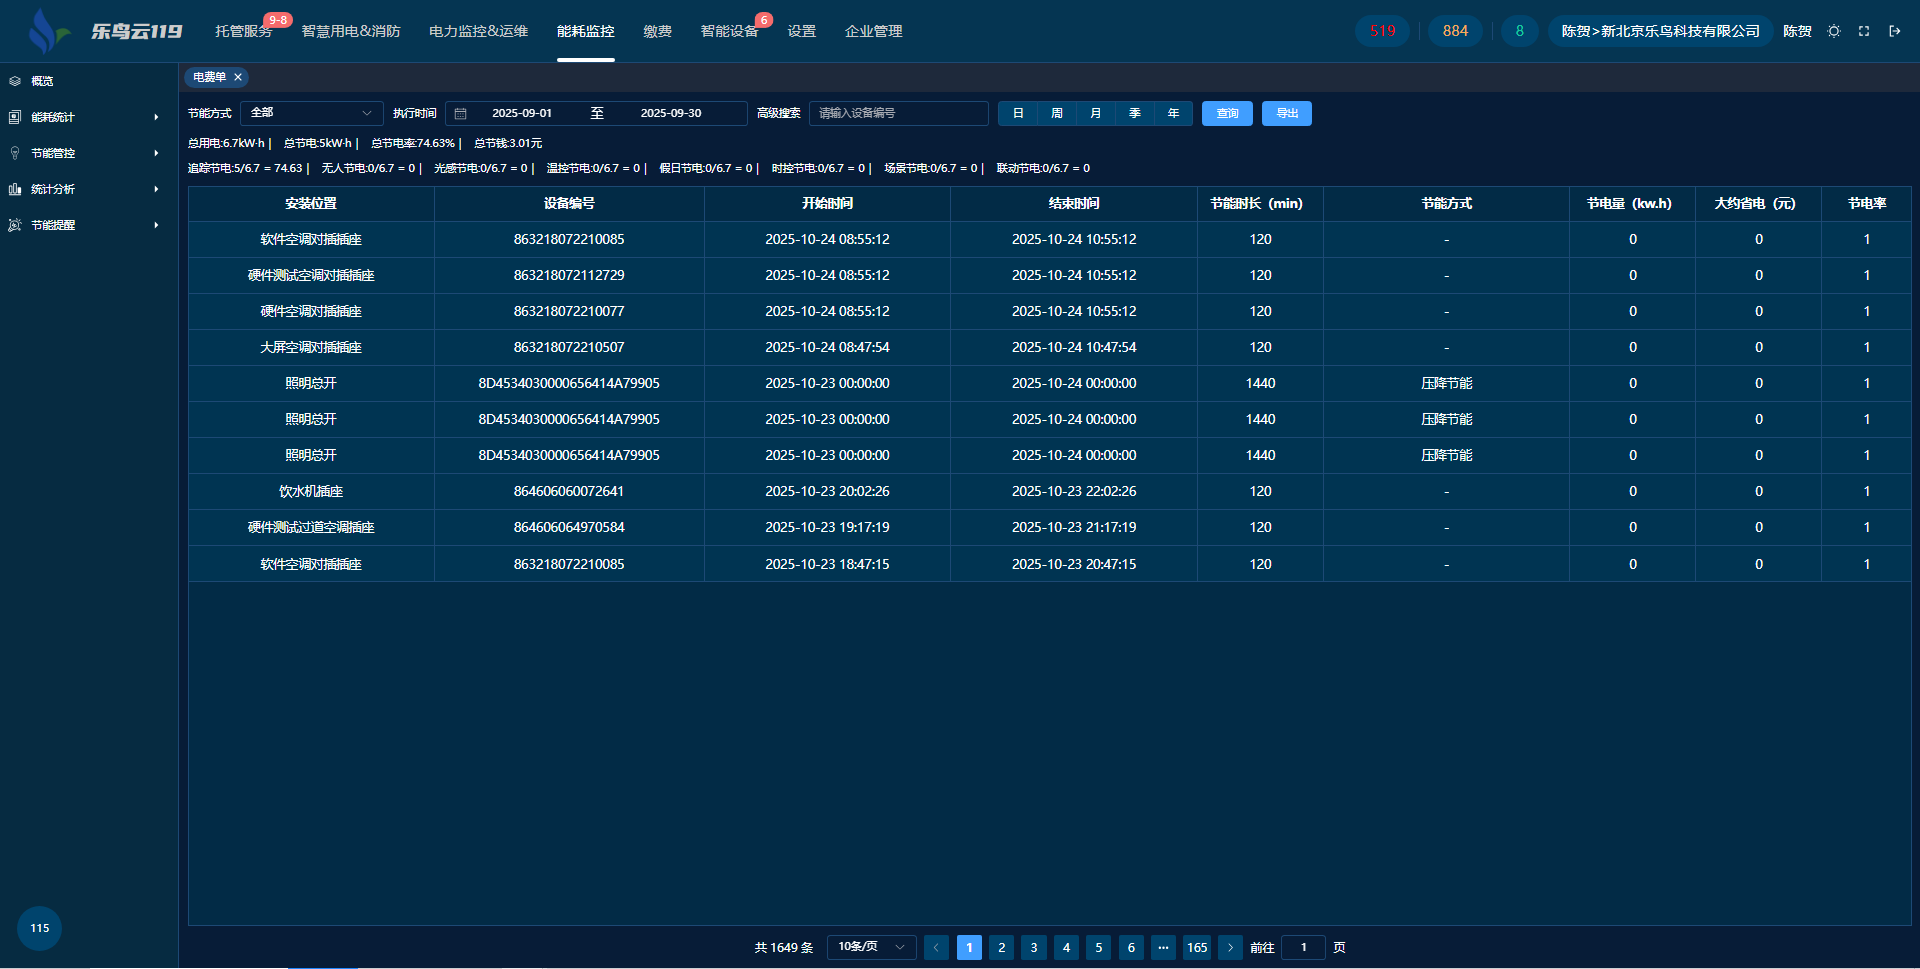Open the calendar icon in date range
Screen dimensions: 1920x969
coord(461,114)
